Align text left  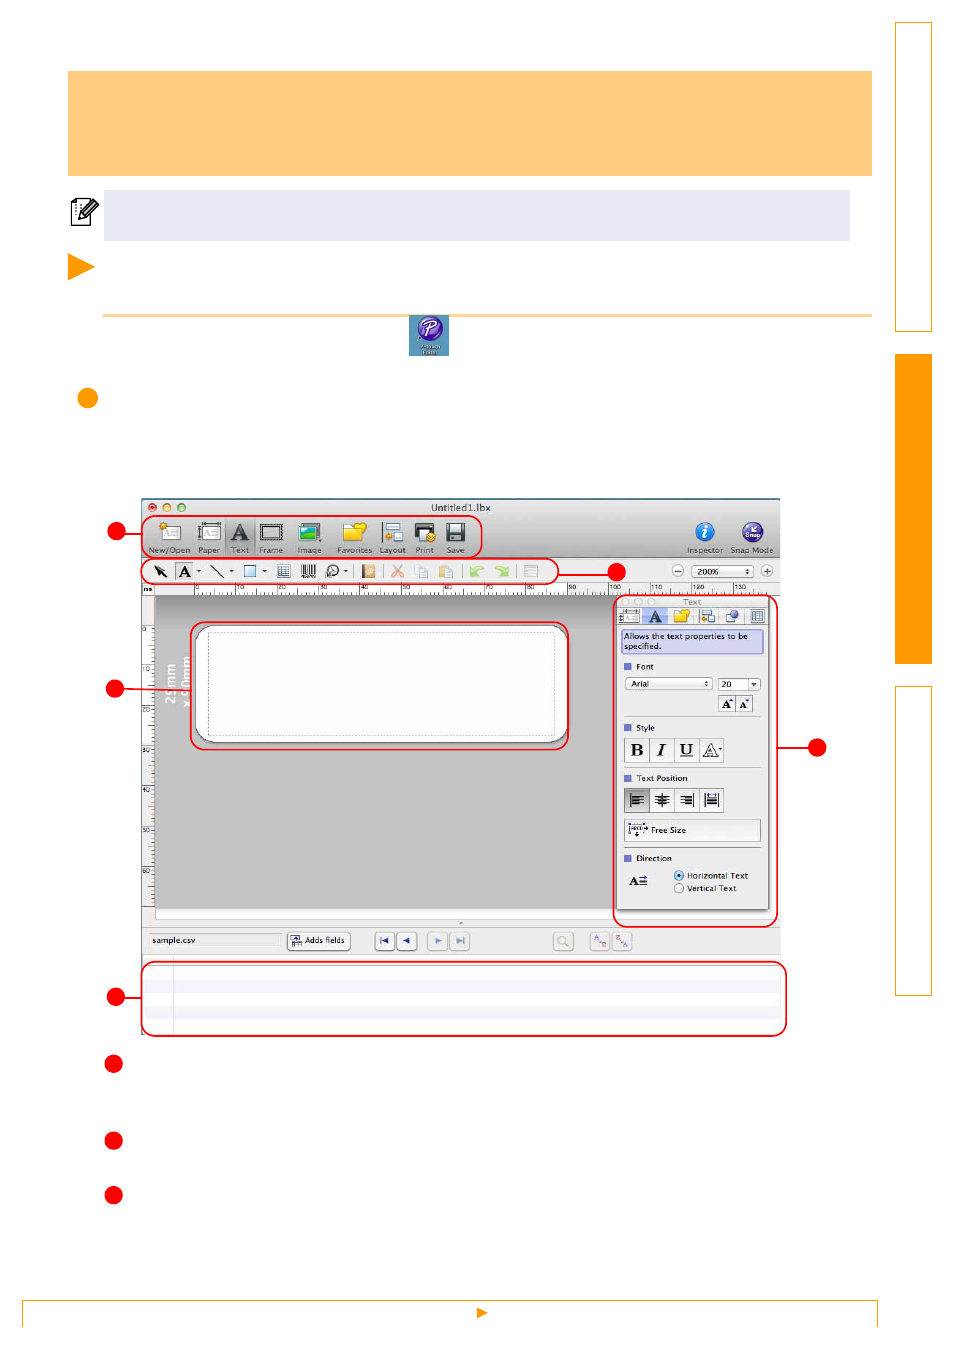click(637, 800)
